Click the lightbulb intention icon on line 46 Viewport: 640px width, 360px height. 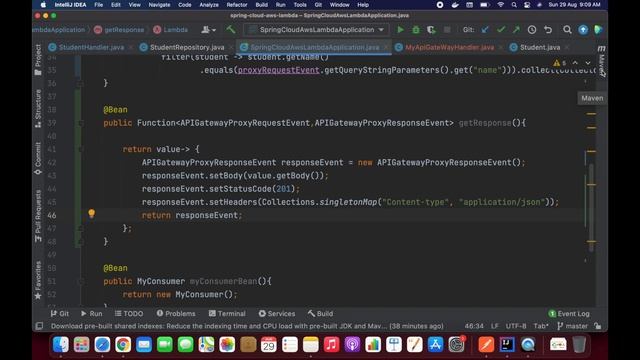tap(91, 213)
